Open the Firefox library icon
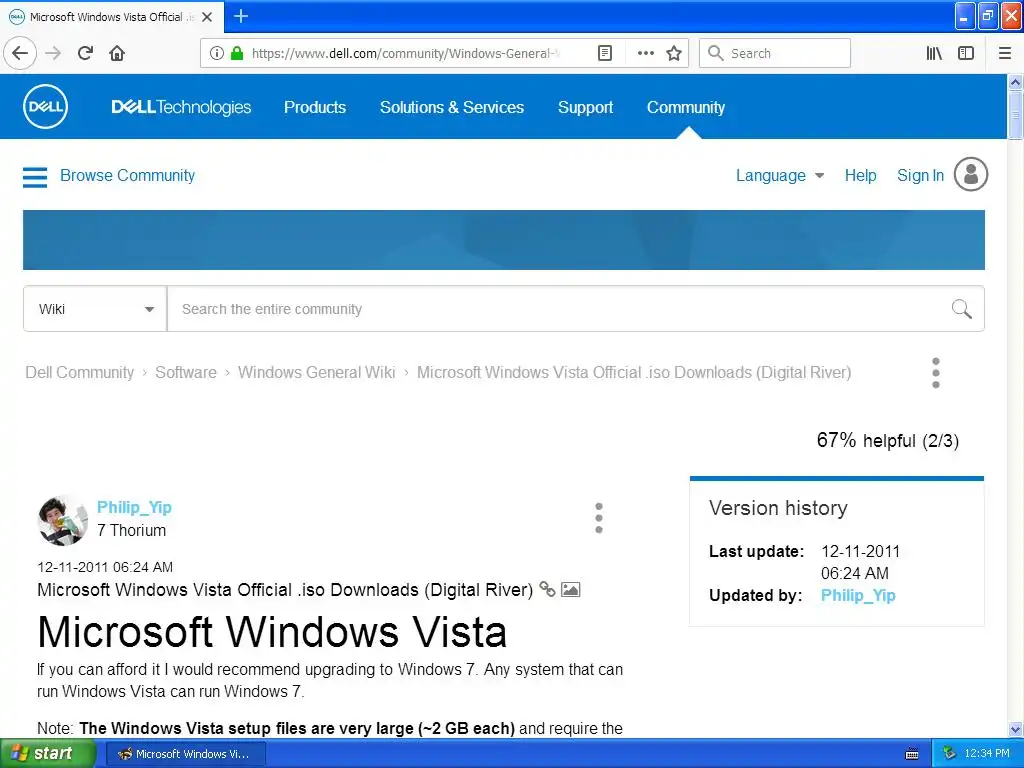This screenshot has height=768, width=1024. point(934,53)
